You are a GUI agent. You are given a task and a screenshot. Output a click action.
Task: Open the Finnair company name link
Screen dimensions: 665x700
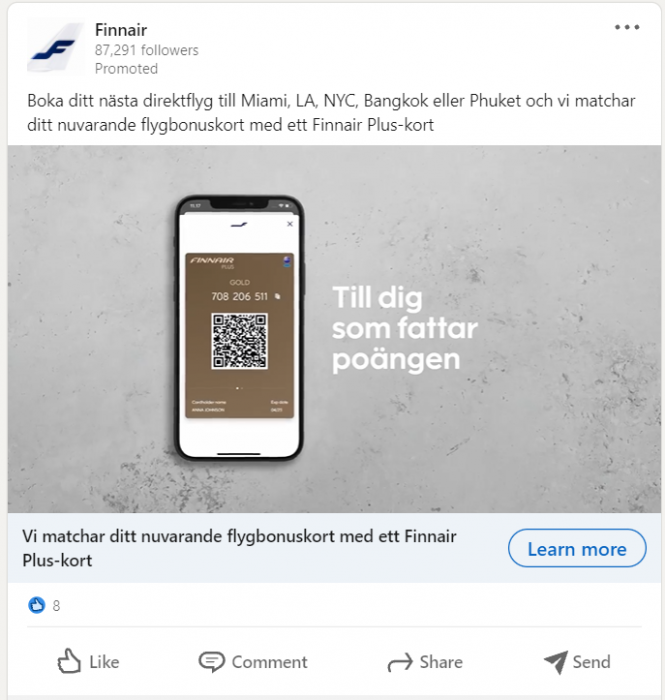pyautogui.click(x=121, y=30)
